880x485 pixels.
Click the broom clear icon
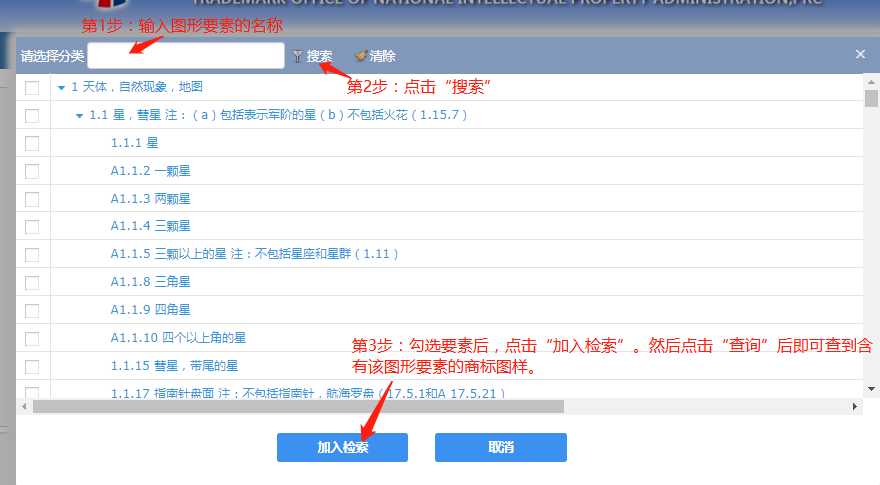[361, 56]
